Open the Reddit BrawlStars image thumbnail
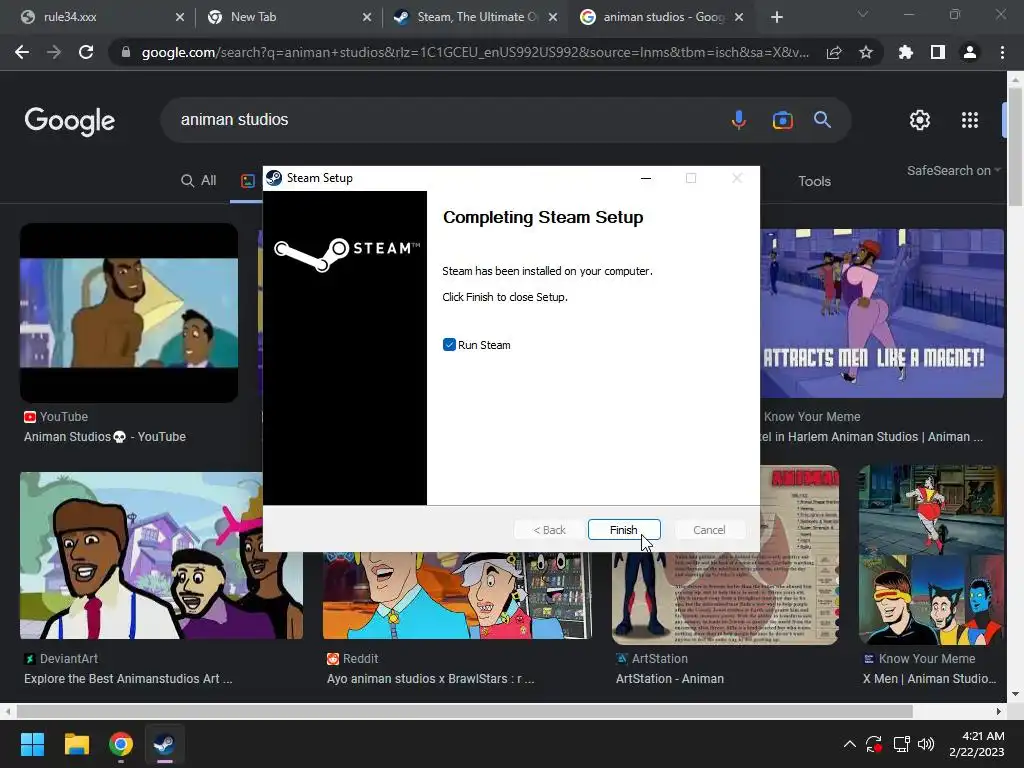 [457, 595]
